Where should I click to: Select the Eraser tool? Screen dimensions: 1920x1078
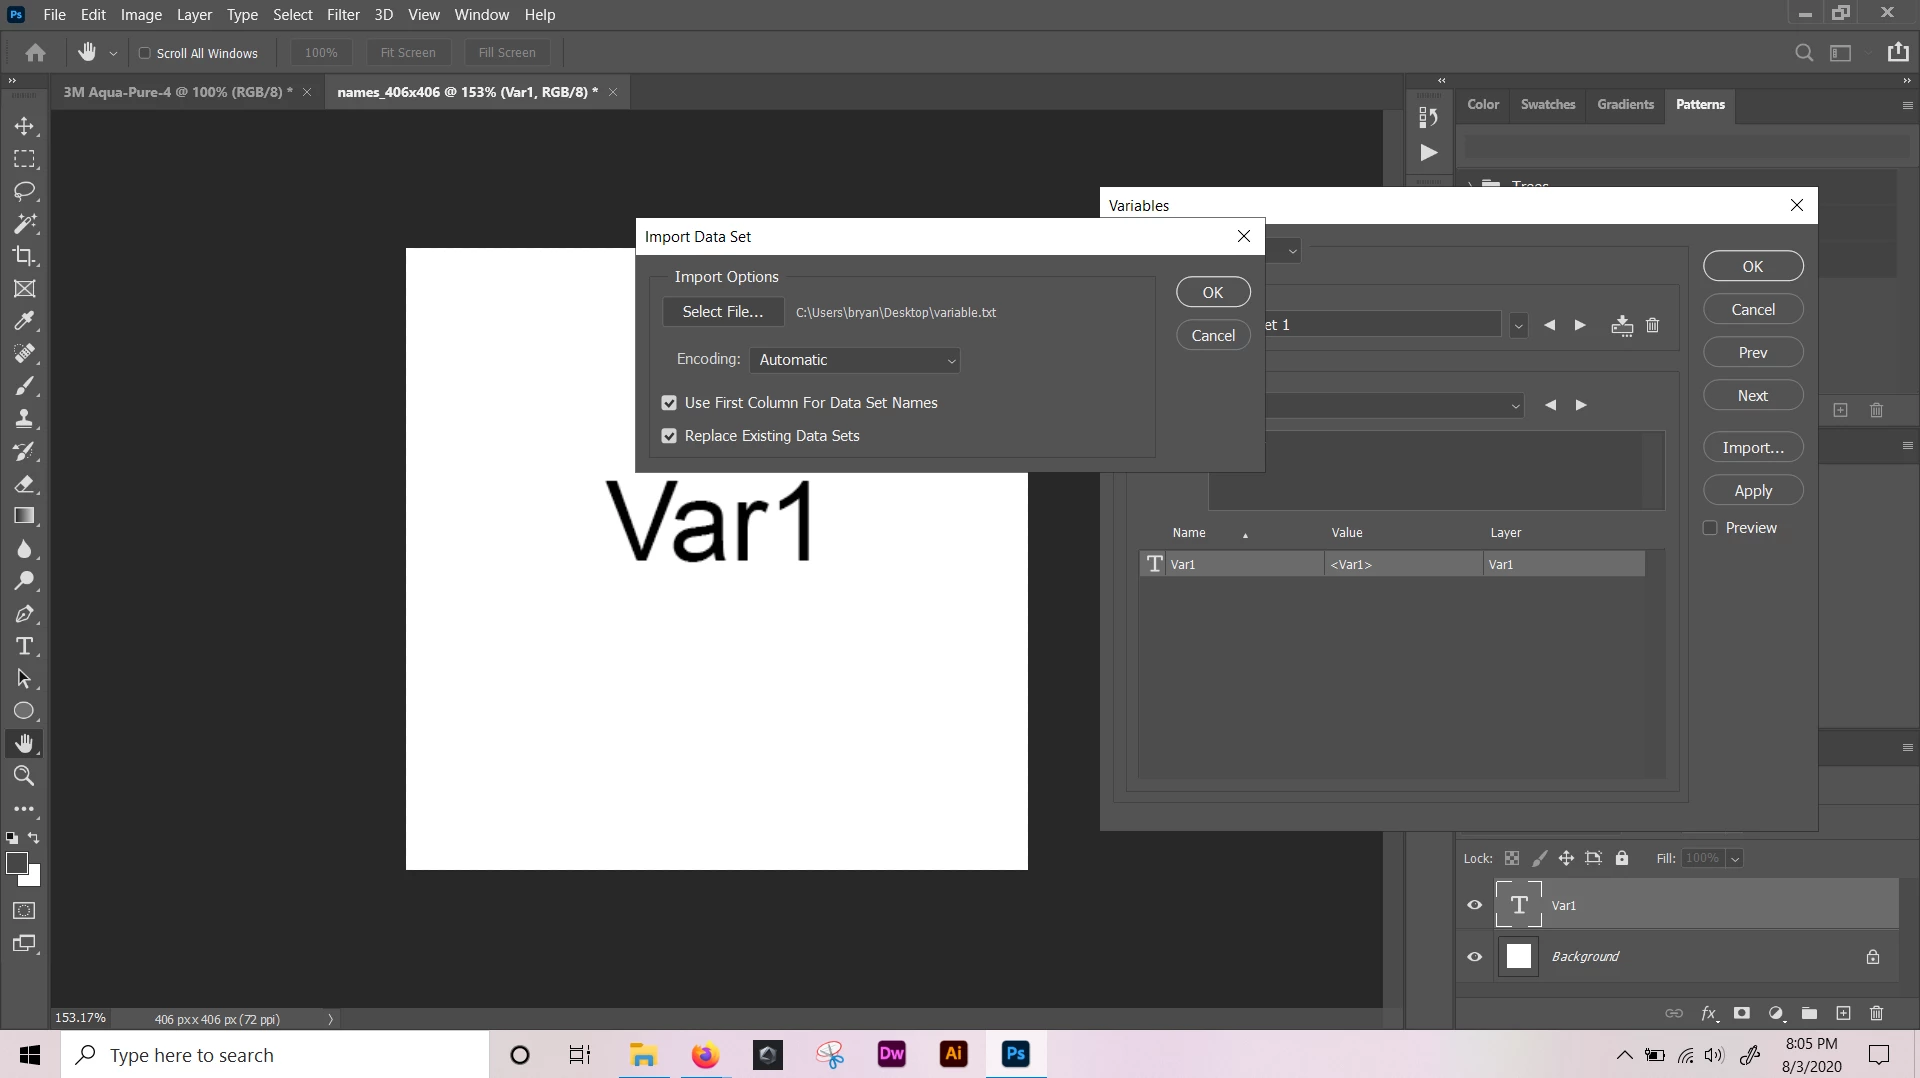click(x=24, y=484)
